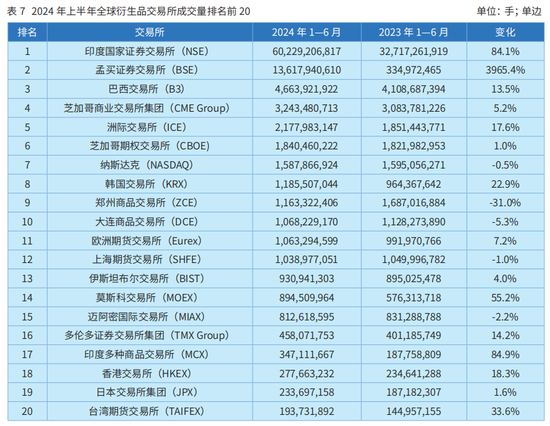Click the 排名 column header
550x426 pixels.
[27, 32]
